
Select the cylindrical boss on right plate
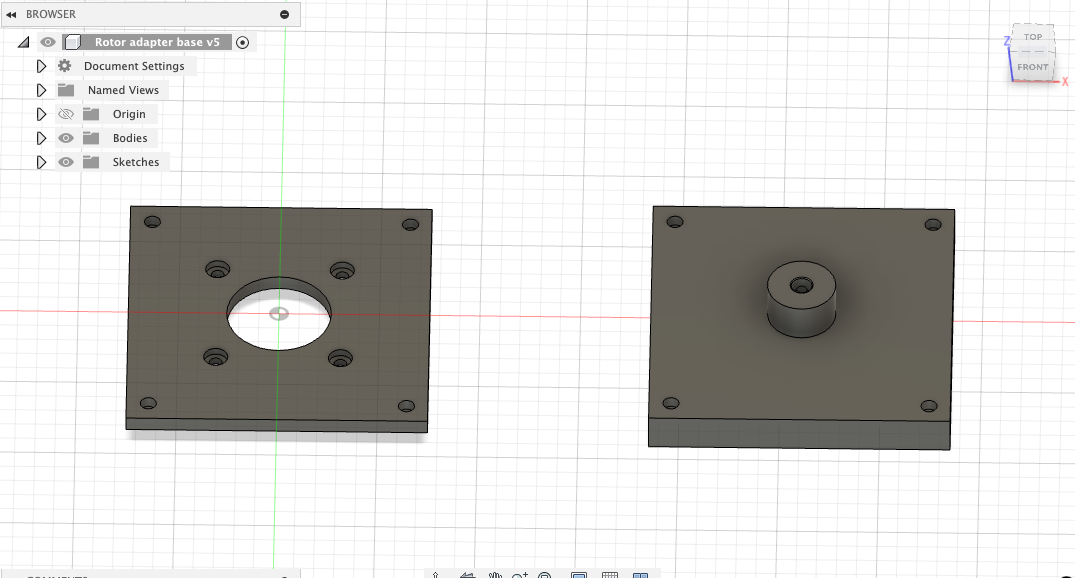tap(801, 299)
